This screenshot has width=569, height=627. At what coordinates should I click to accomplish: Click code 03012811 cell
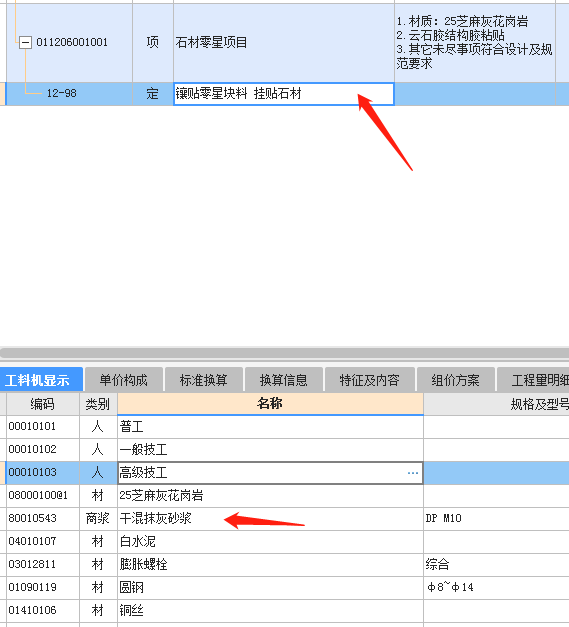pyautogui.click(x=42, y=565)
